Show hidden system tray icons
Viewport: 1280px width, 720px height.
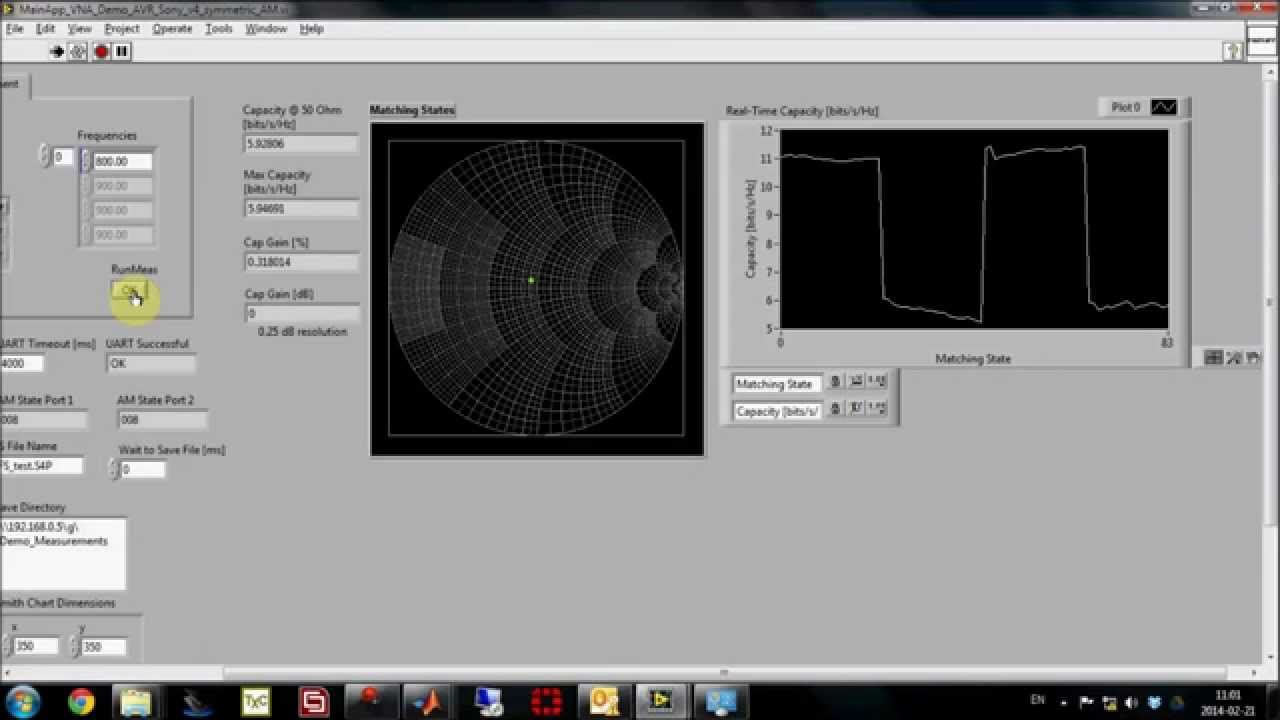pos(1063,702)
